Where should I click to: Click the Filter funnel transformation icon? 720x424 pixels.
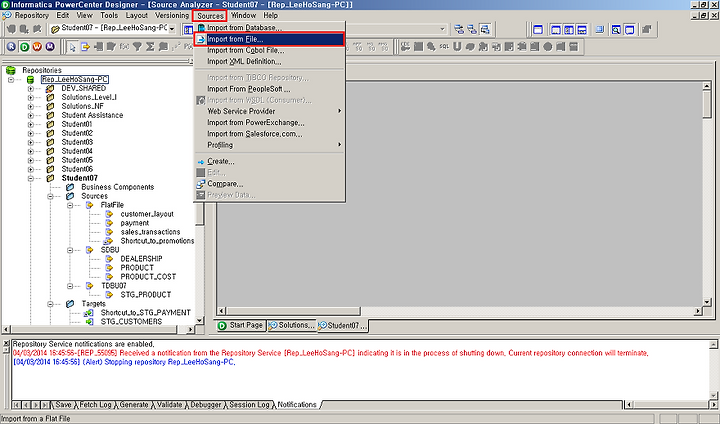pos(137,47)
